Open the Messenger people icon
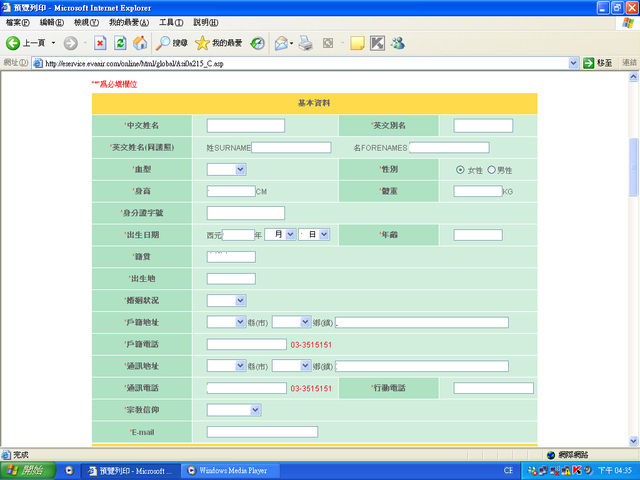Image resolution: width=640 pixels, height=480 pixels. click(398, 43)
